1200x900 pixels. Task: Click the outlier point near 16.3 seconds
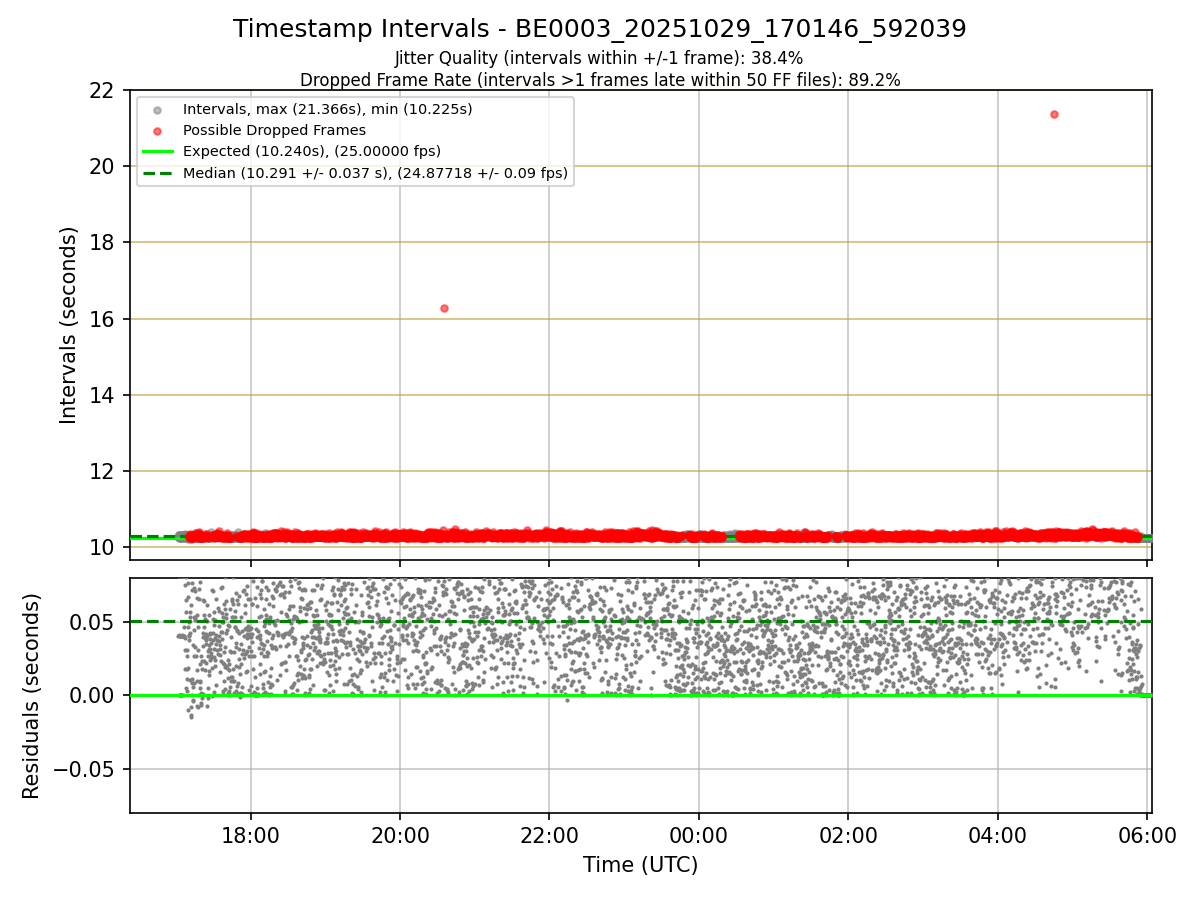444,308
